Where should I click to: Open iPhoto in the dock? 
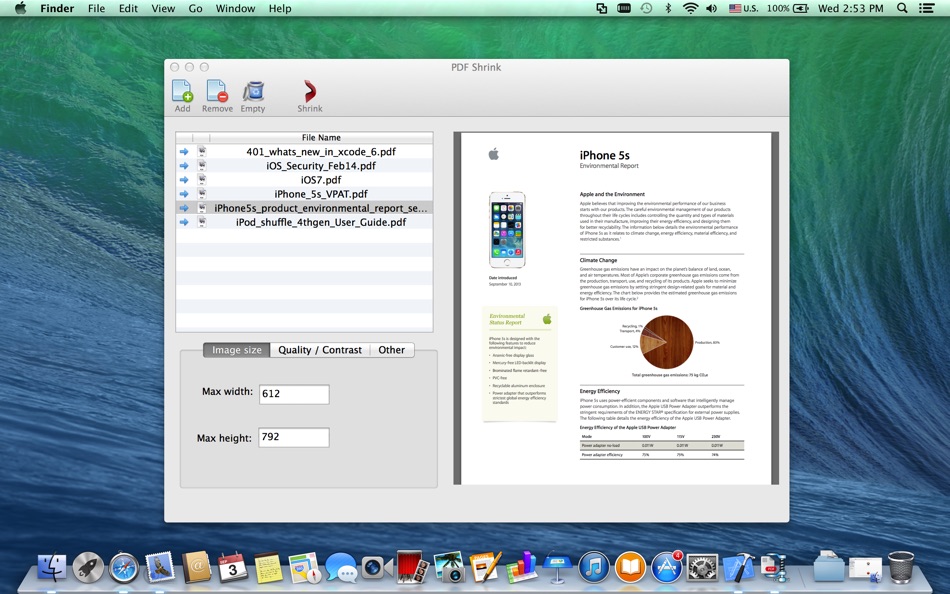449,568
